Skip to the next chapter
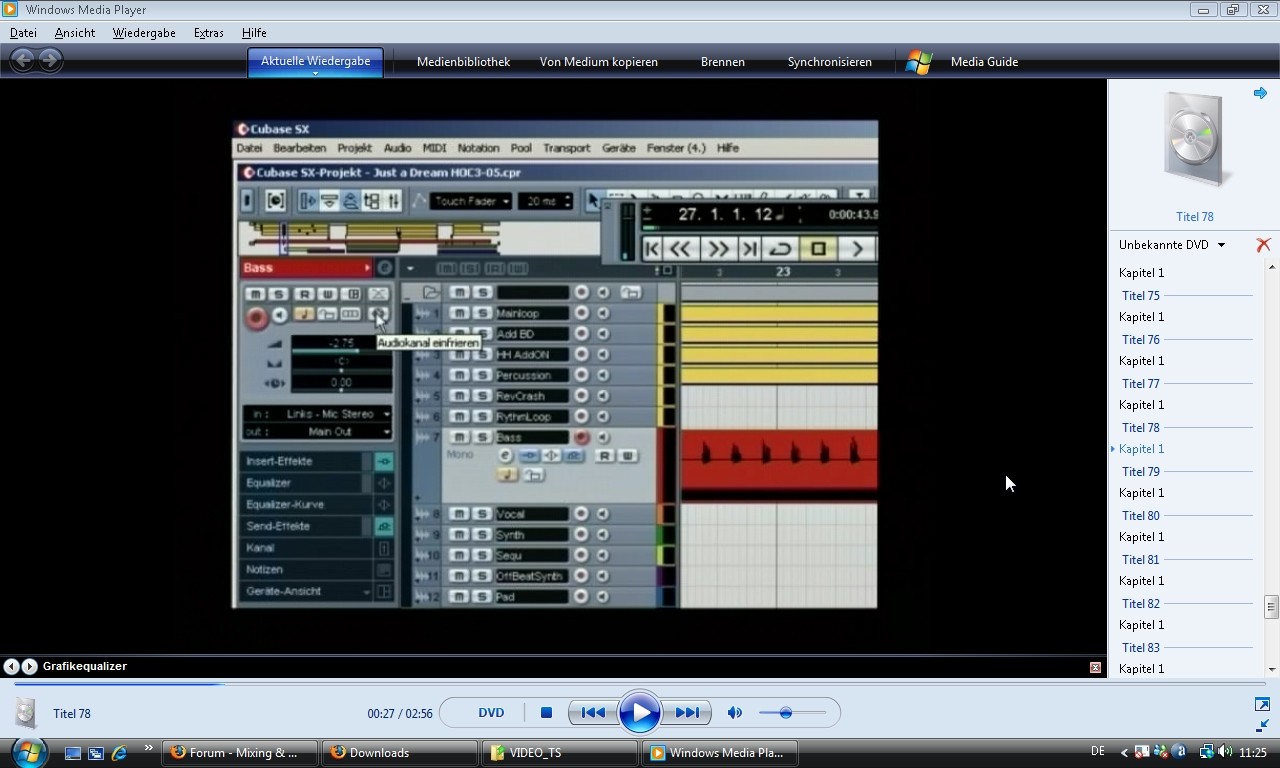Viewport: 1280px width, 768px height. coord(687,713)
